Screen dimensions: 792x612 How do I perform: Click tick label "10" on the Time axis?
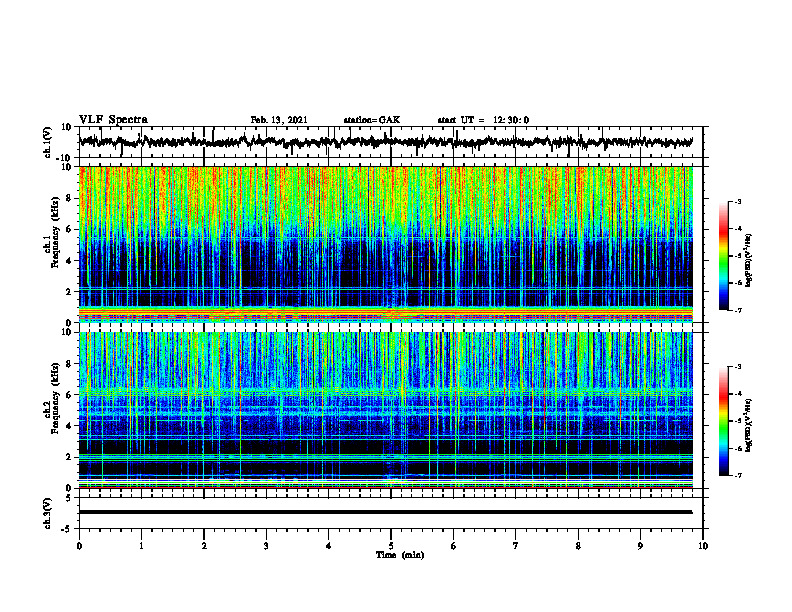click(x=703, y=546)
